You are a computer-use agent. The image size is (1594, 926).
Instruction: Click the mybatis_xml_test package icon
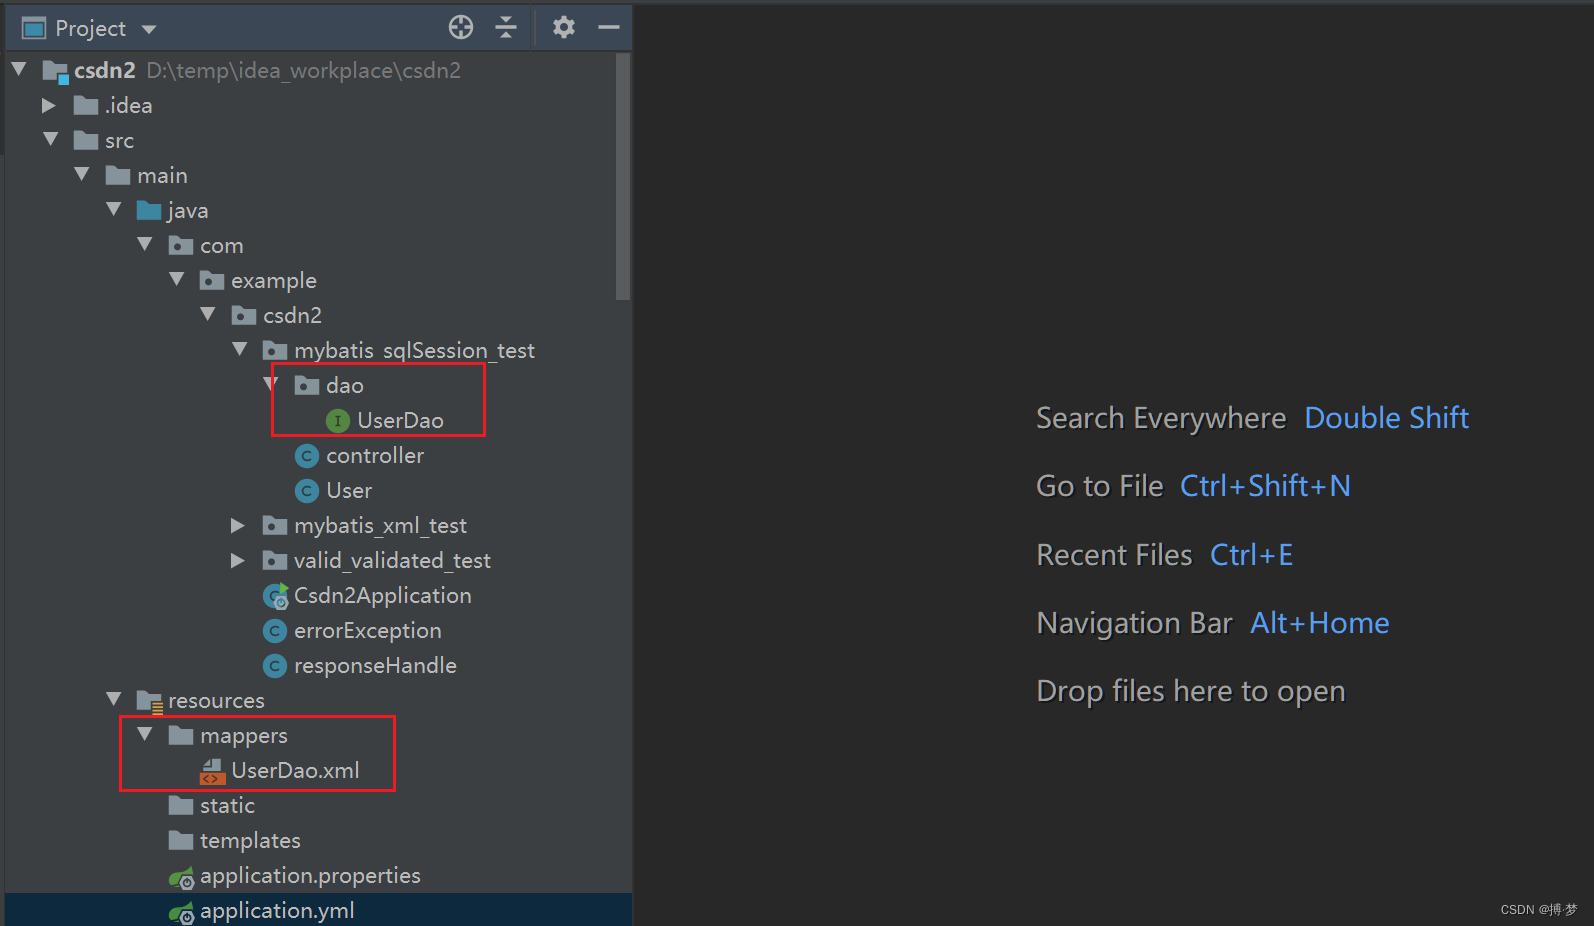(275, 525)
